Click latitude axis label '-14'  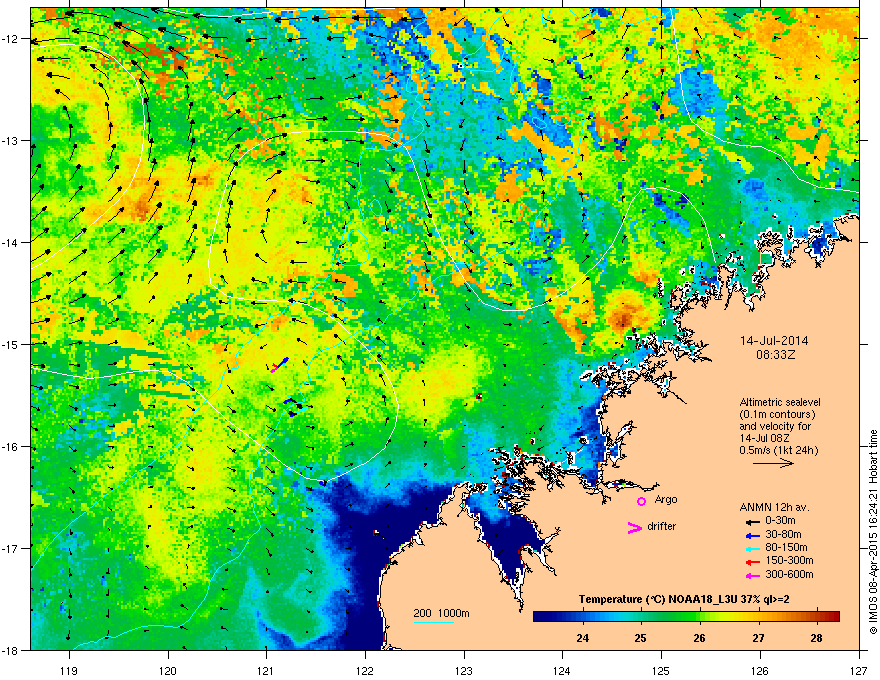11,243
